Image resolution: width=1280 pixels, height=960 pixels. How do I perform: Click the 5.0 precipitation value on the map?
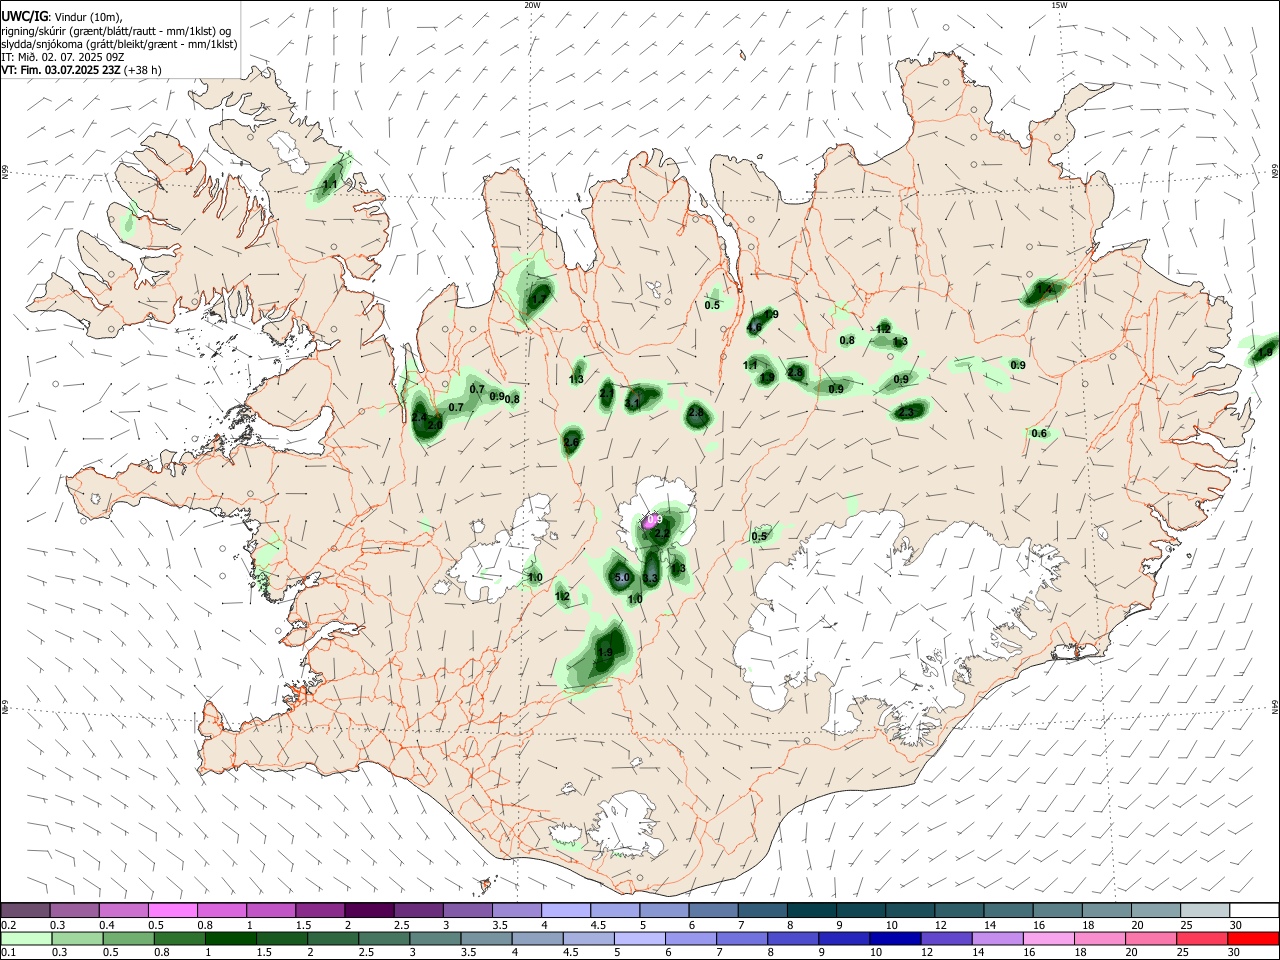coord(622,578)
